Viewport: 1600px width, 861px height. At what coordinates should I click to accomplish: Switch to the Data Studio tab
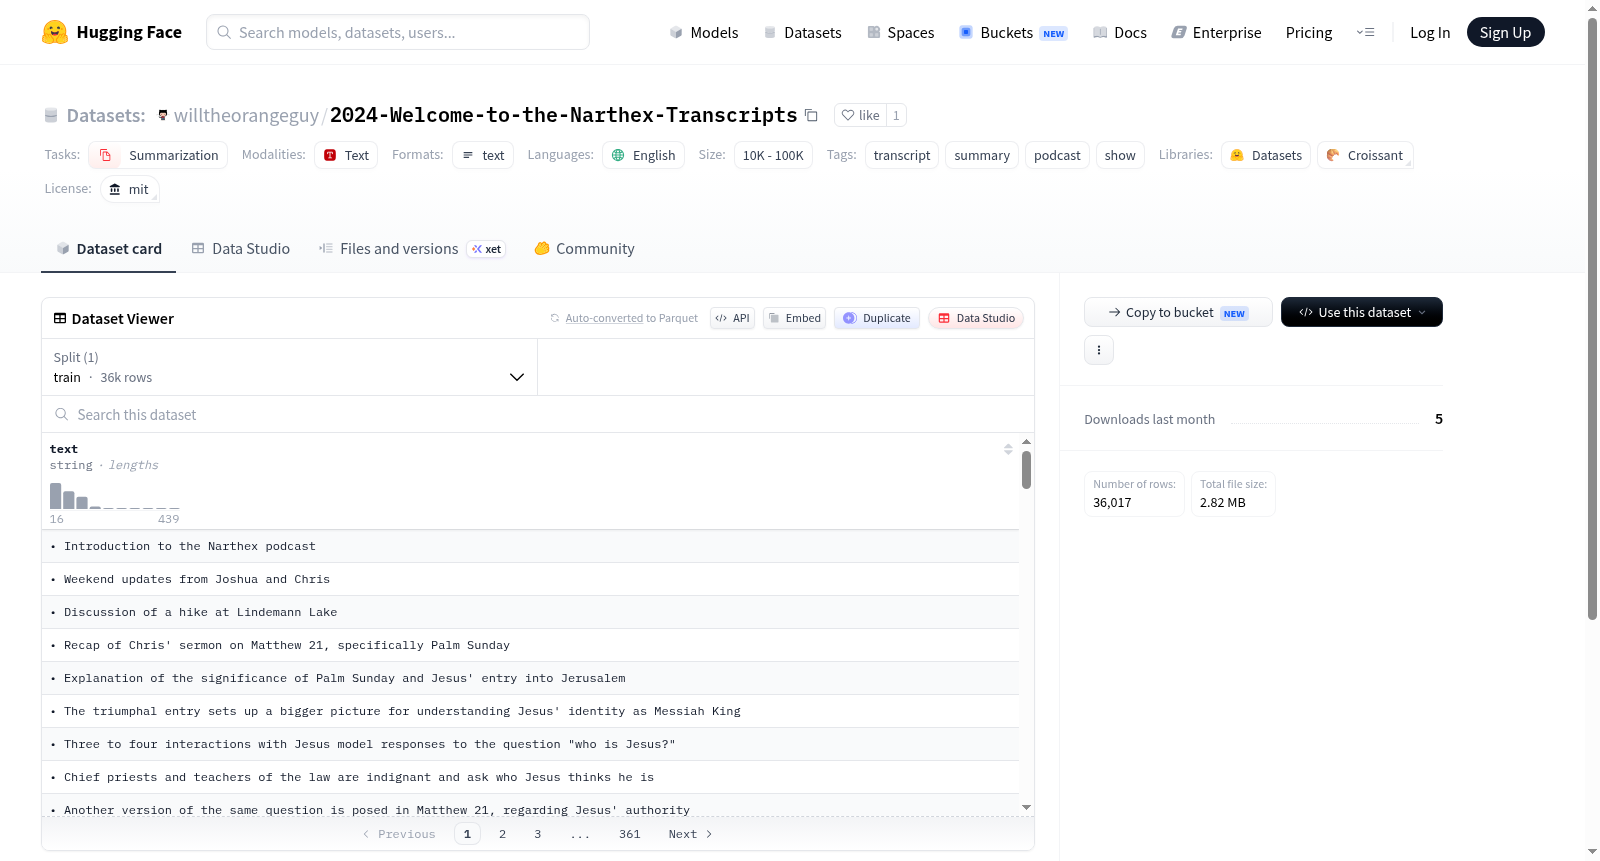point(241,249)
